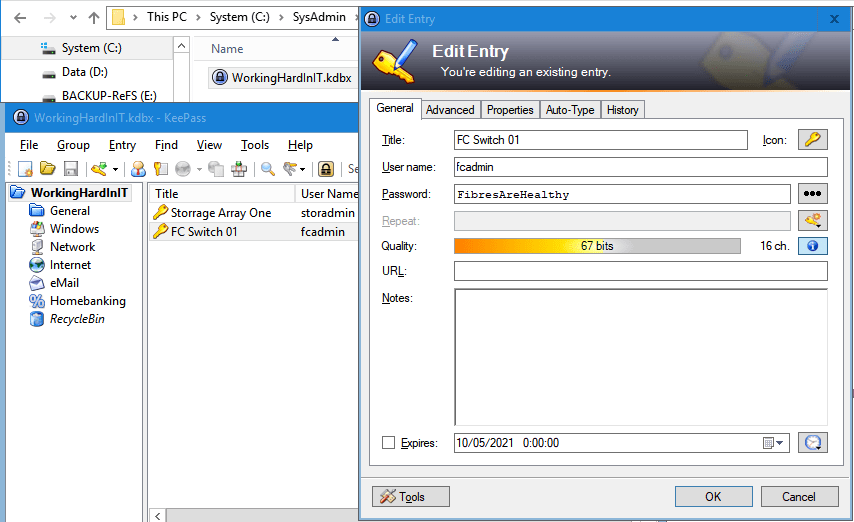854x522 pixels.
Task: Click New Database icon in KeePass toolbar
Action: (x=25, y=169)
